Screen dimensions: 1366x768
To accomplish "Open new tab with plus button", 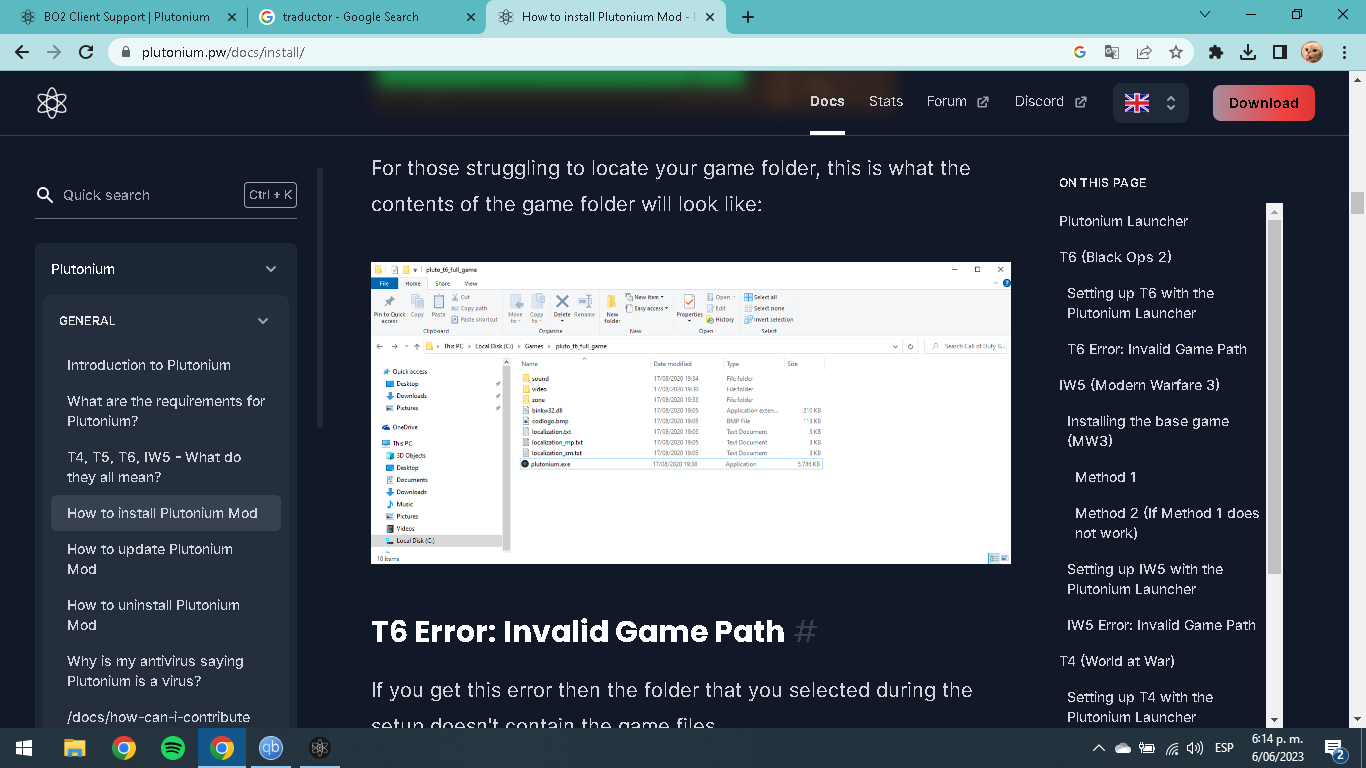I will (x=748, y=17).
